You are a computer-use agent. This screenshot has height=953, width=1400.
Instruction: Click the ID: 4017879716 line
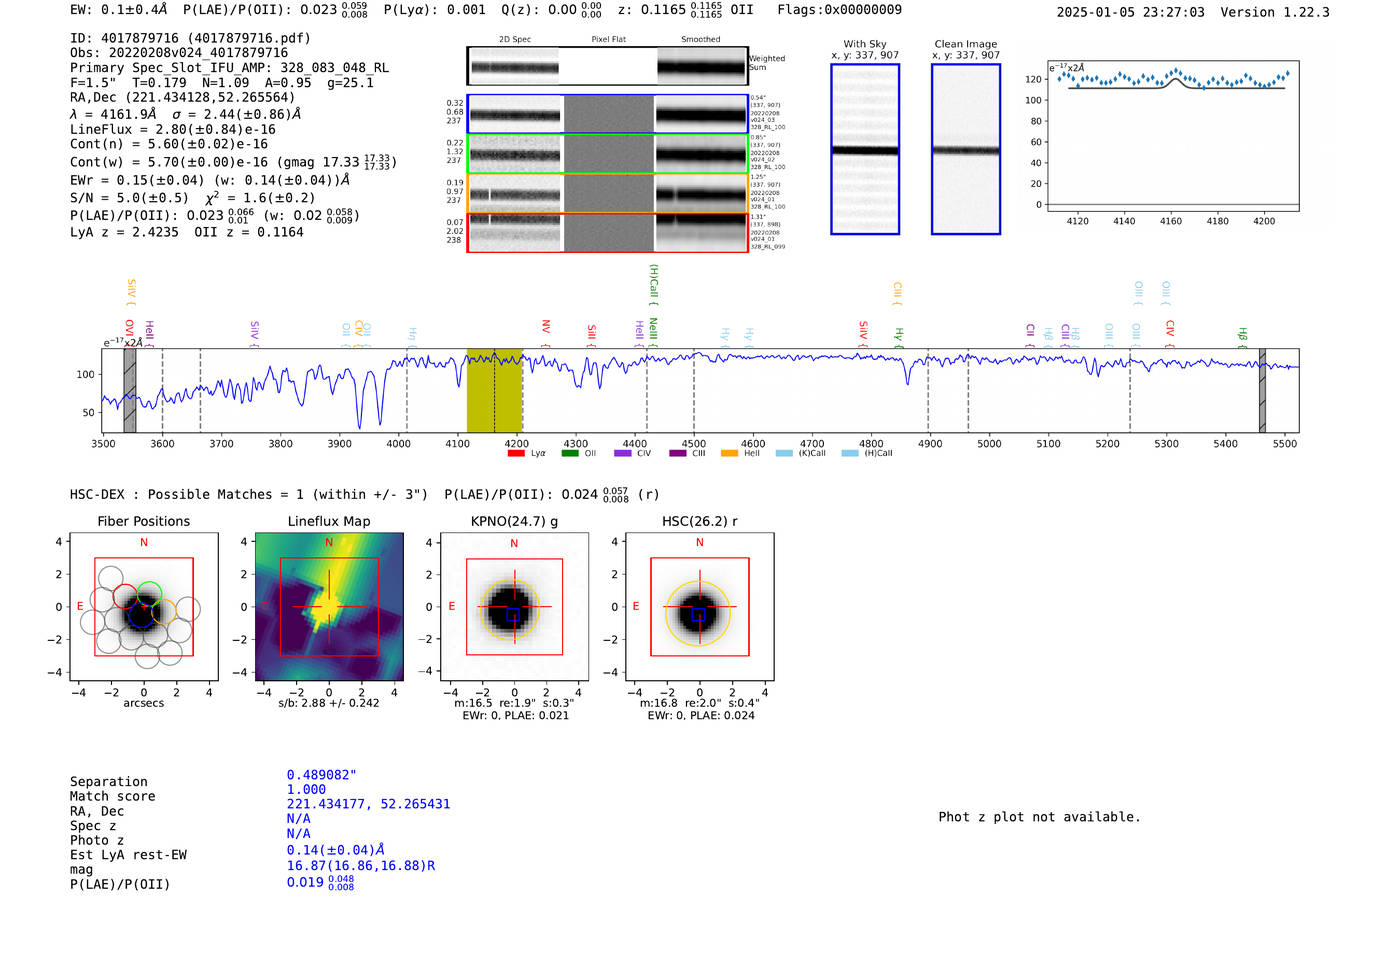[190, 38]
